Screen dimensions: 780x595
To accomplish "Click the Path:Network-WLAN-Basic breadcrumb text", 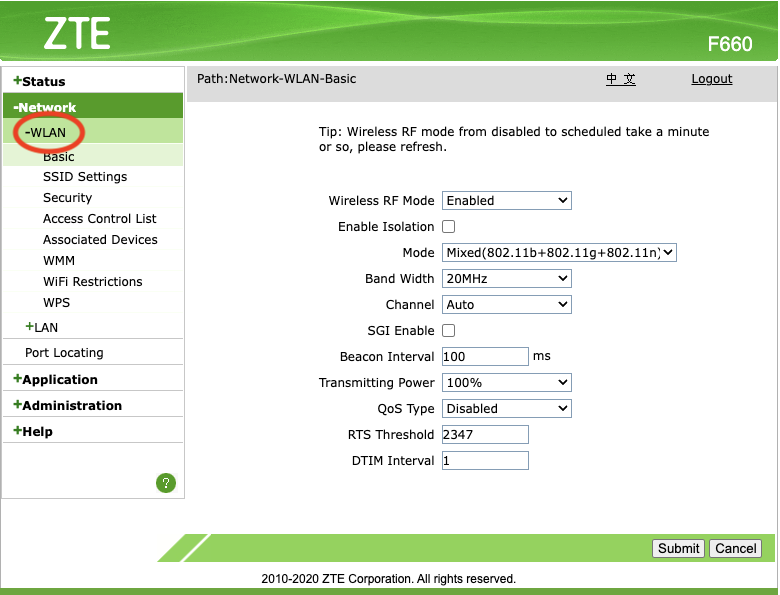I will 277,79.
